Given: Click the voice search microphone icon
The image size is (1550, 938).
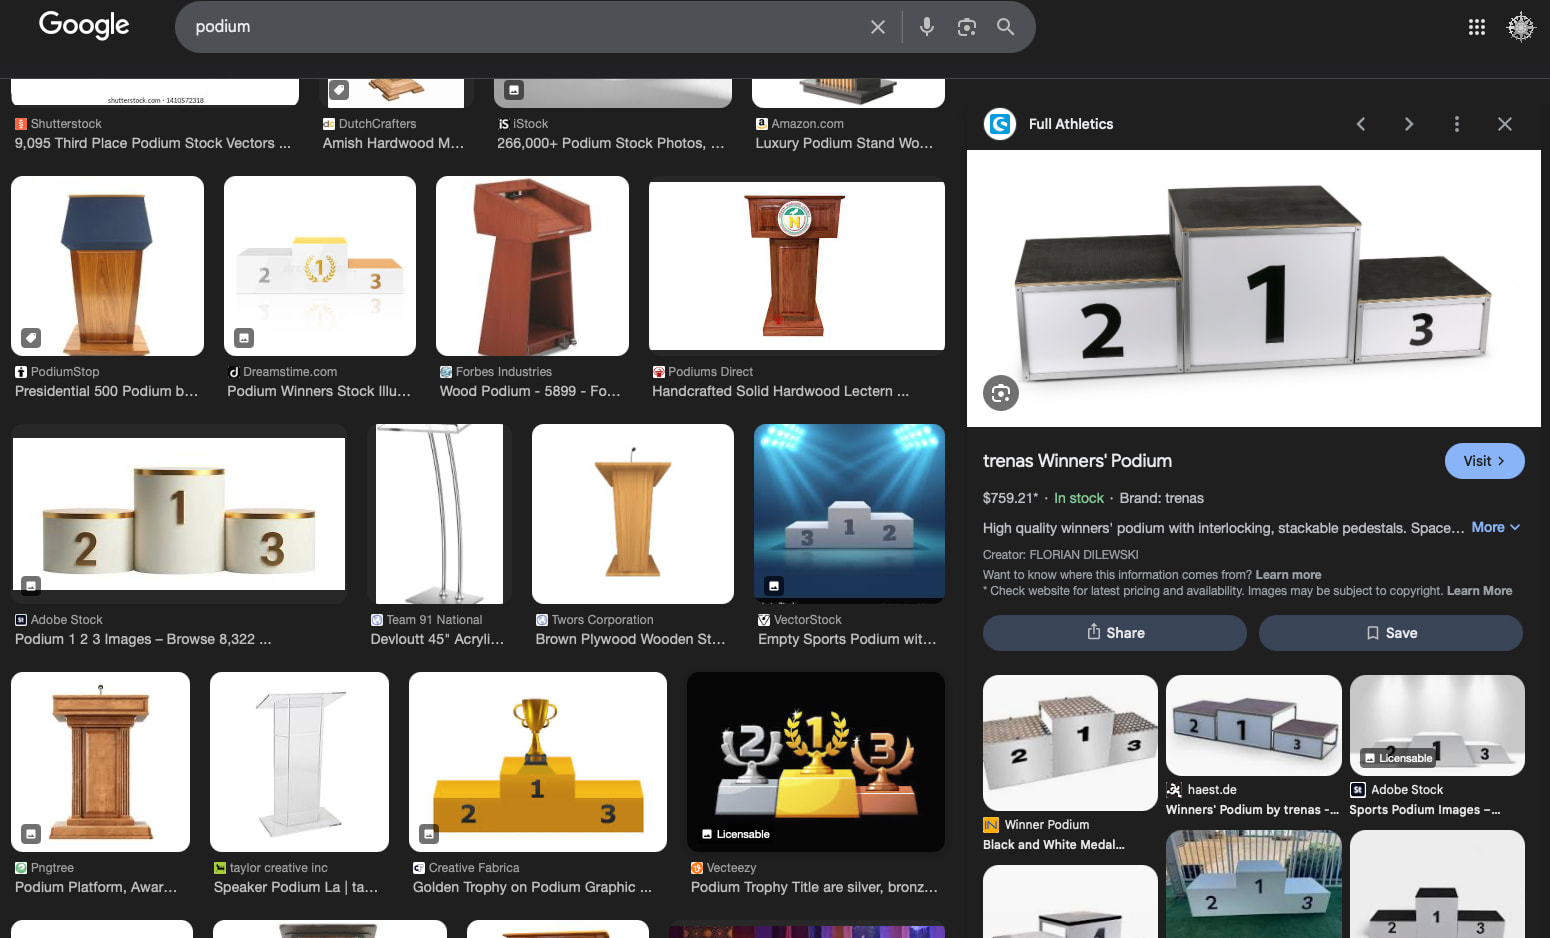Looking at the screenshot, I should pyautogui.click(x=927, y=27).
